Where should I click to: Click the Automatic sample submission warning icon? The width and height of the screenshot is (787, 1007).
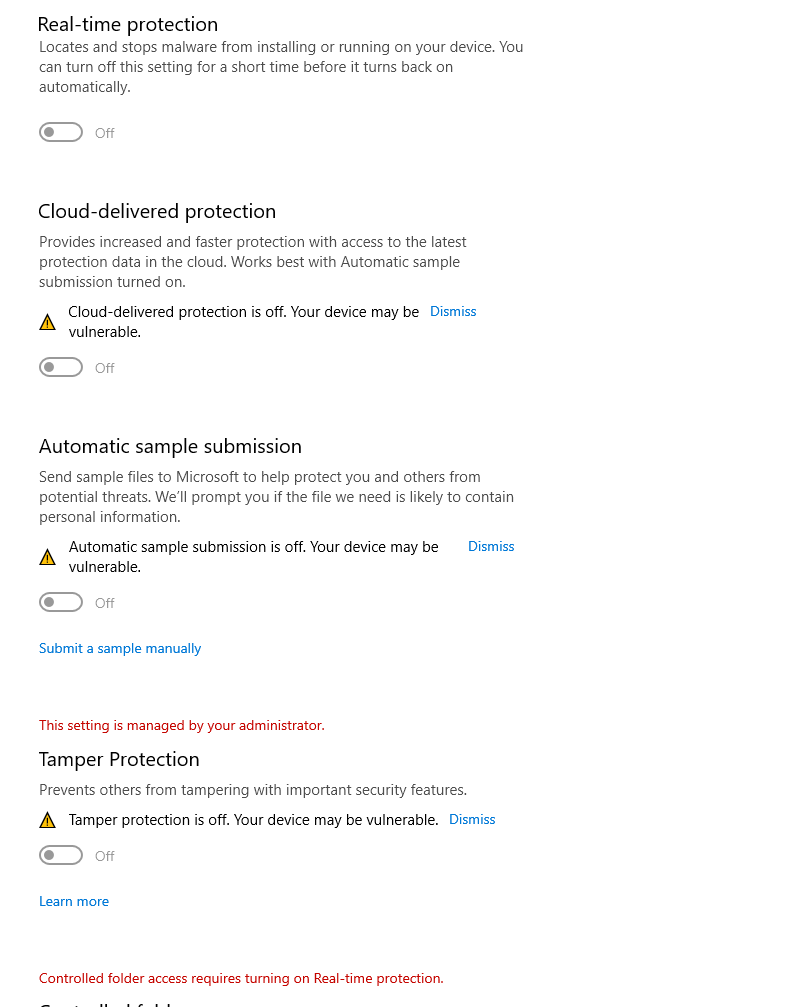47,557
